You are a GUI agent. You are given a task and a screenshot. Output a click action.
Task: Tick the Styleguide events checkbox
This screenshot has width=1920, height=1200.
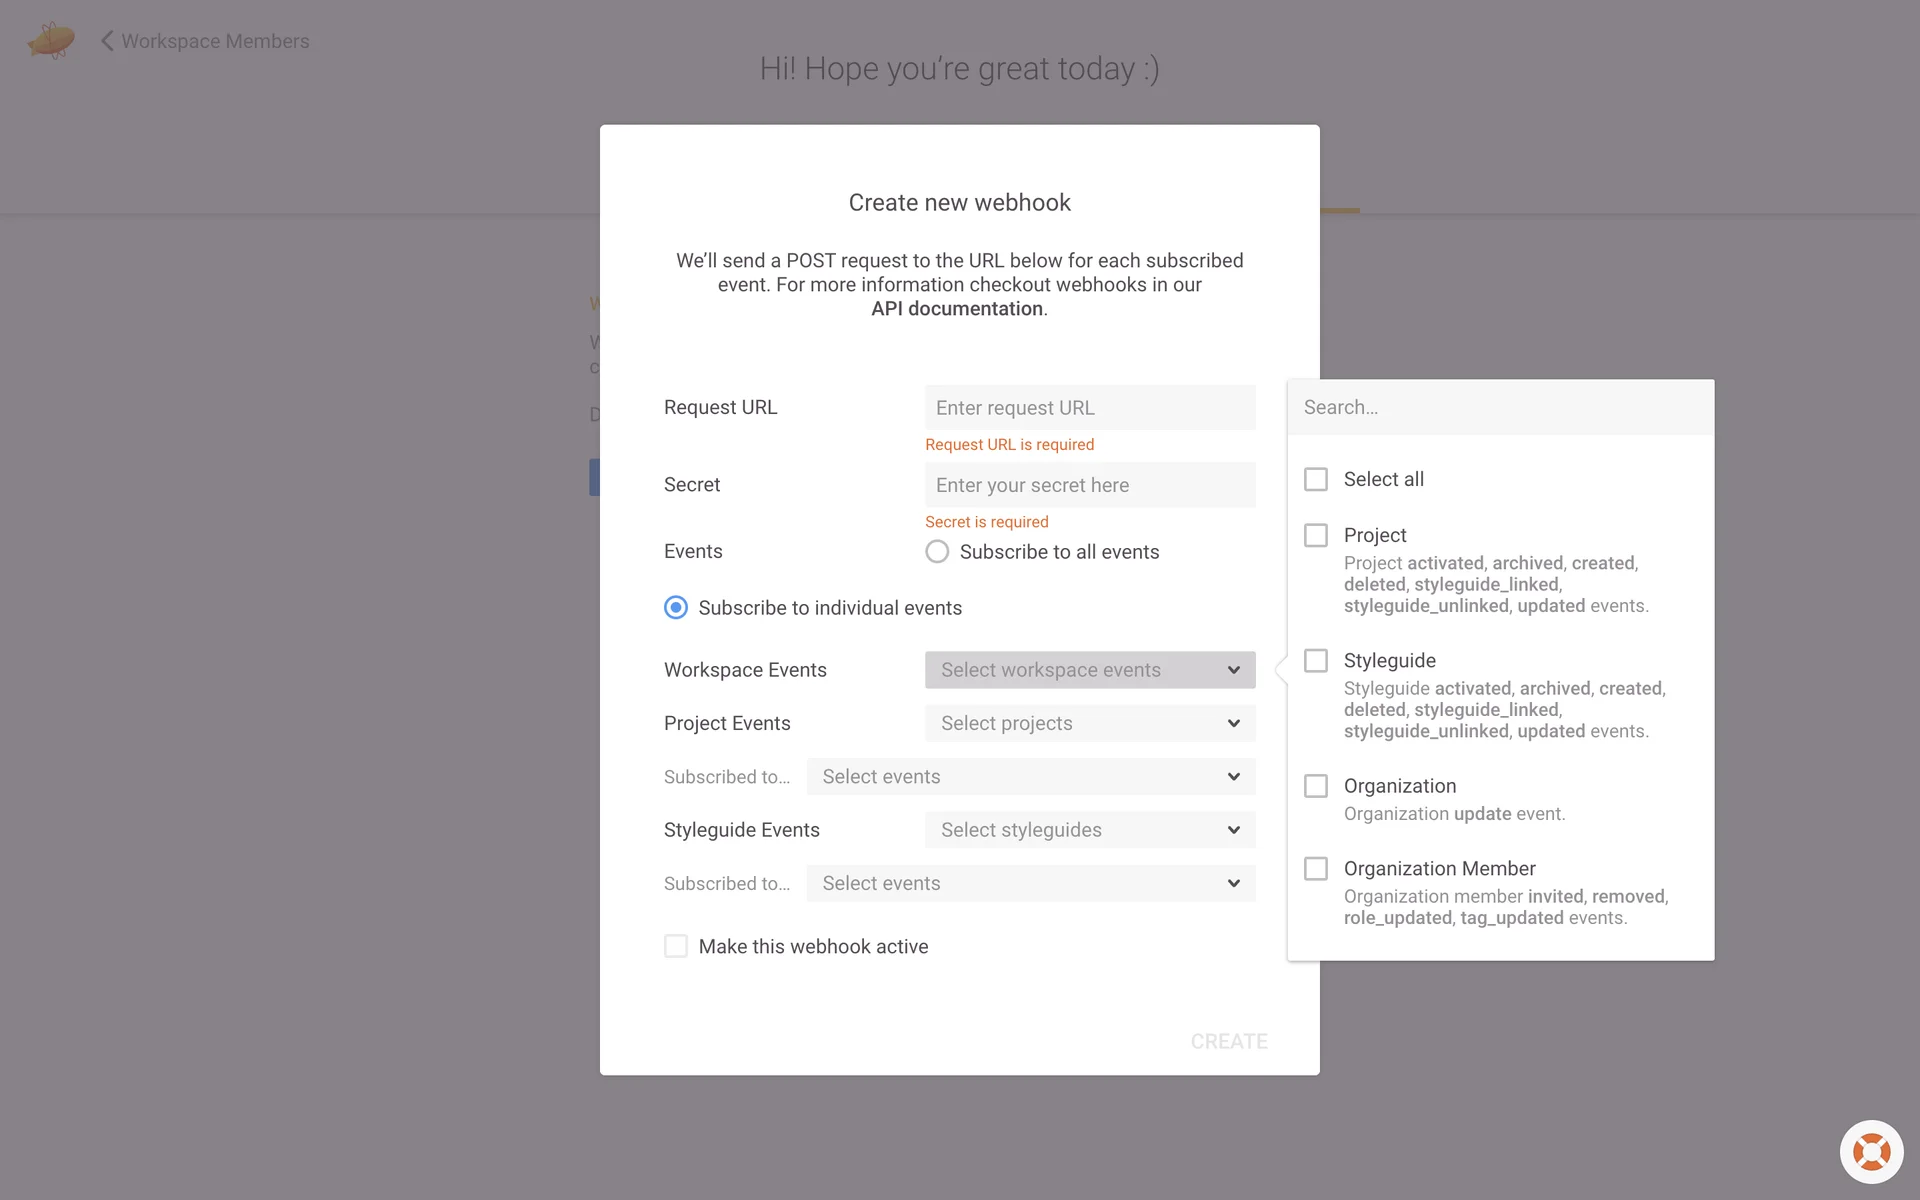[x=1316, y=661]
